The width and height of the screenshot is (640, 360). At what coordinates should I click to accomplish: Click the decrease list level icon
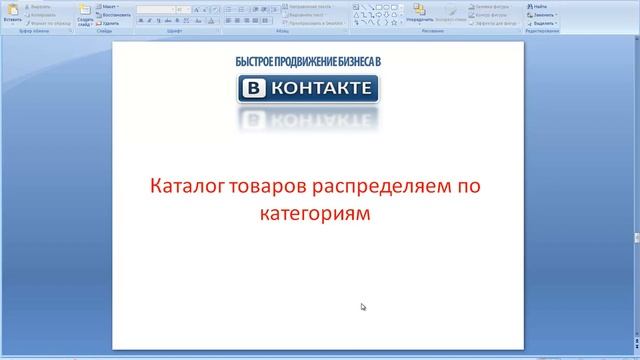click(255, 9)
